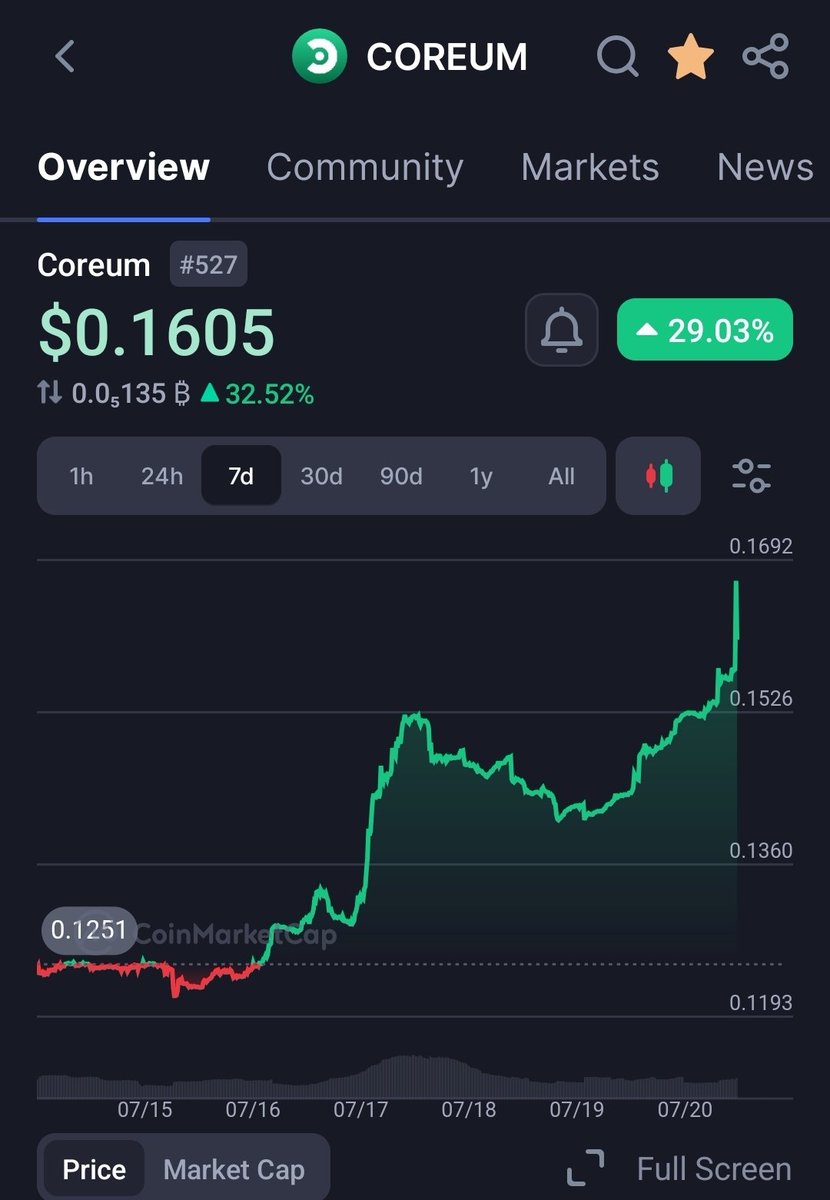Image resolution: width=830 pixels, height=1200 pixels.
Task: Tap the $0.1605 price value
Action: click(156, 332)
